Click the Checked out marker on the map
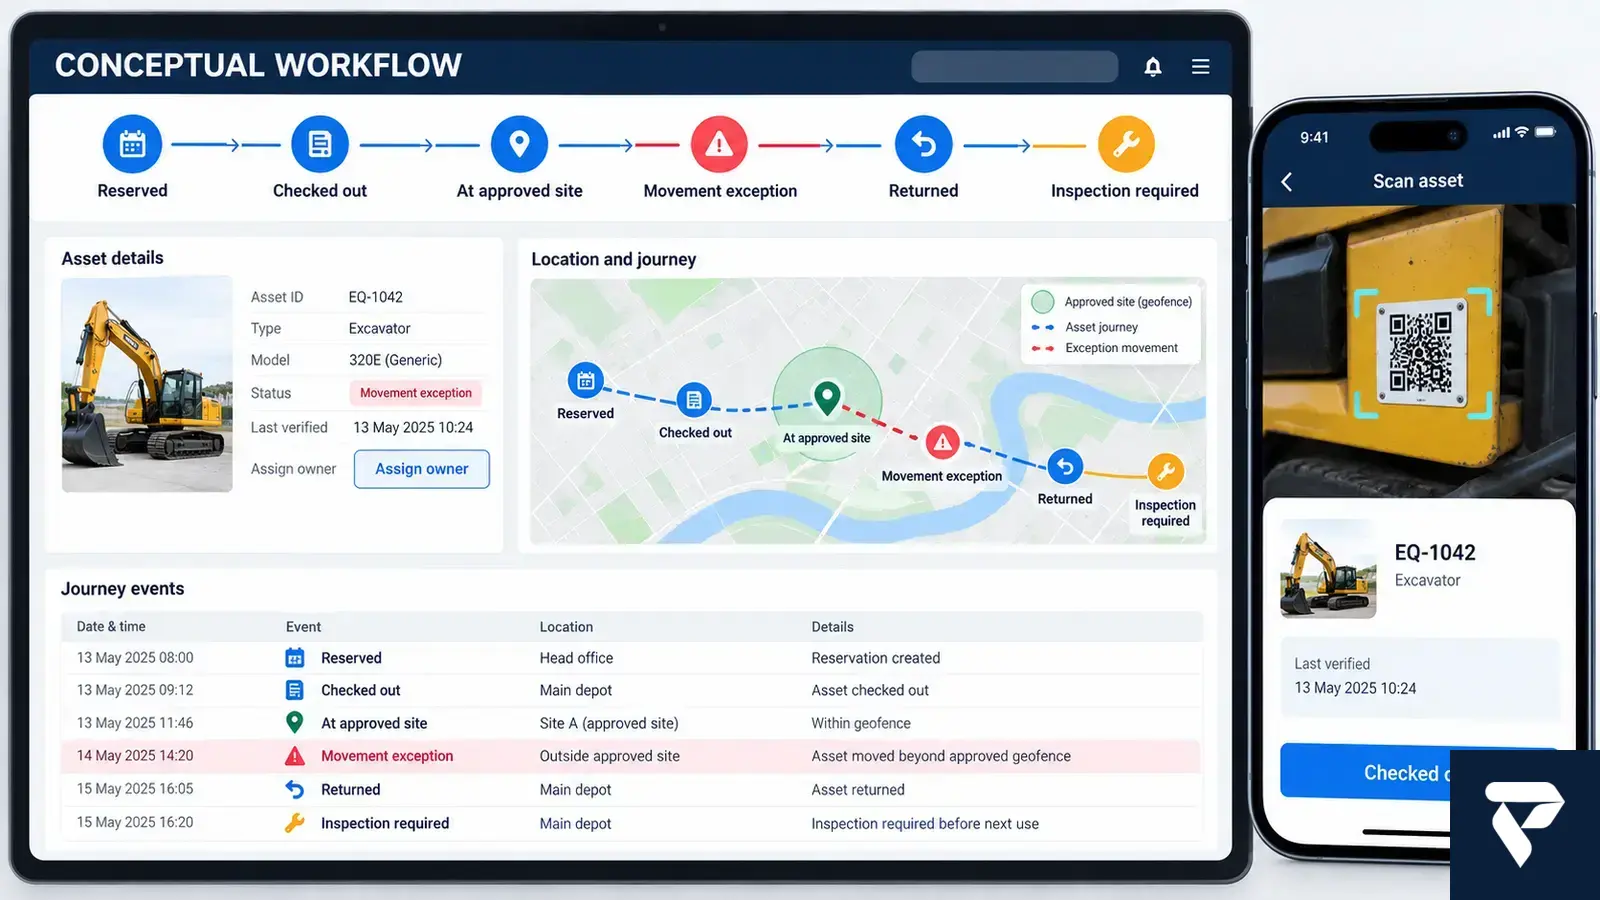 [694, 400]
